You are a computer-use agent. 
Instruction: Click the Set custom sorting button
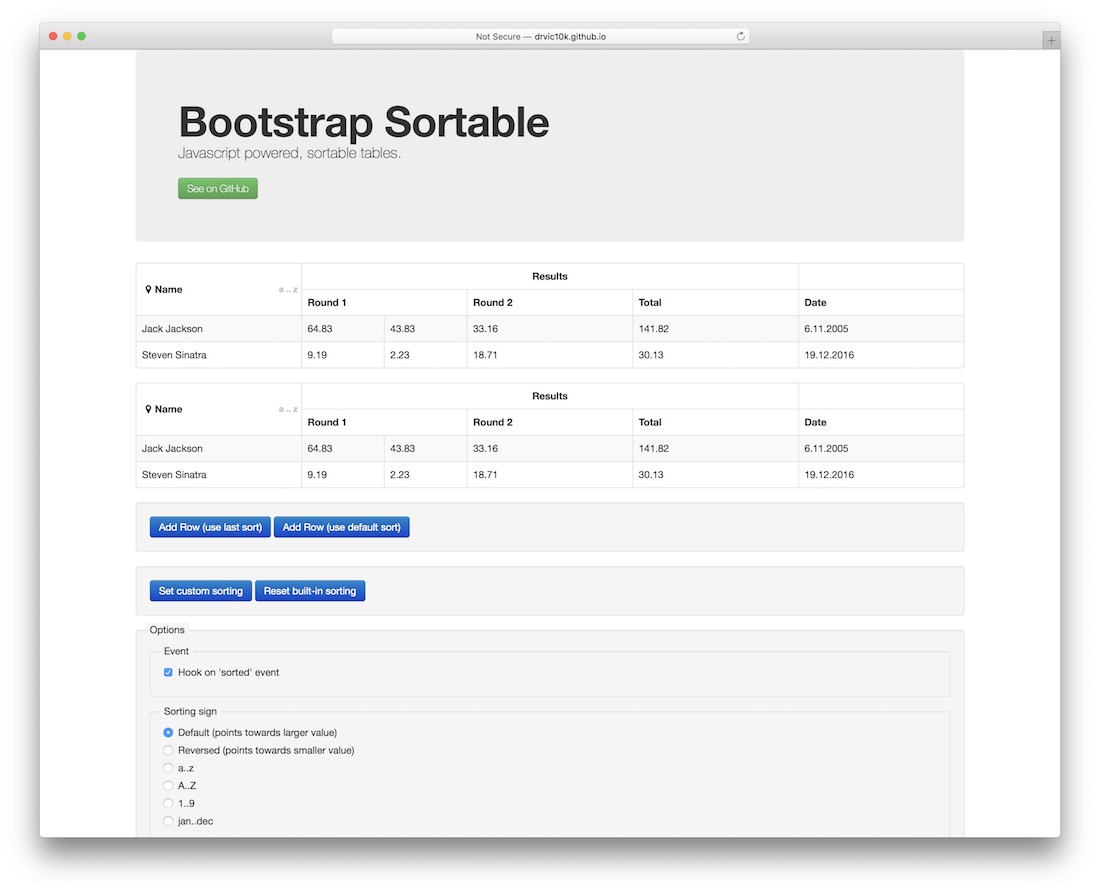[201, 591]
